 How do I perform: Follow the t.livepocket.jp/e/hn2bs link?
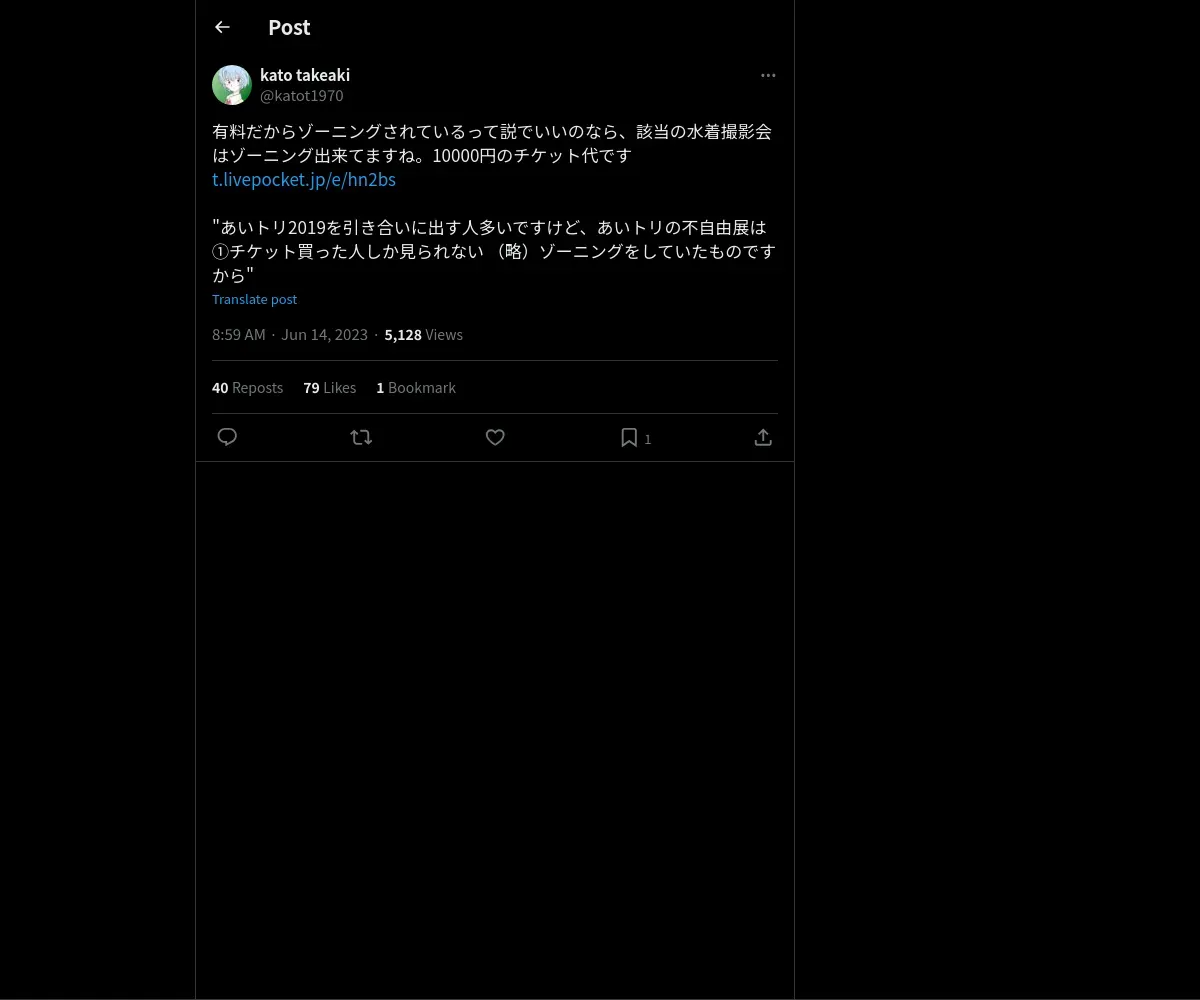click(x=304, y=180)
